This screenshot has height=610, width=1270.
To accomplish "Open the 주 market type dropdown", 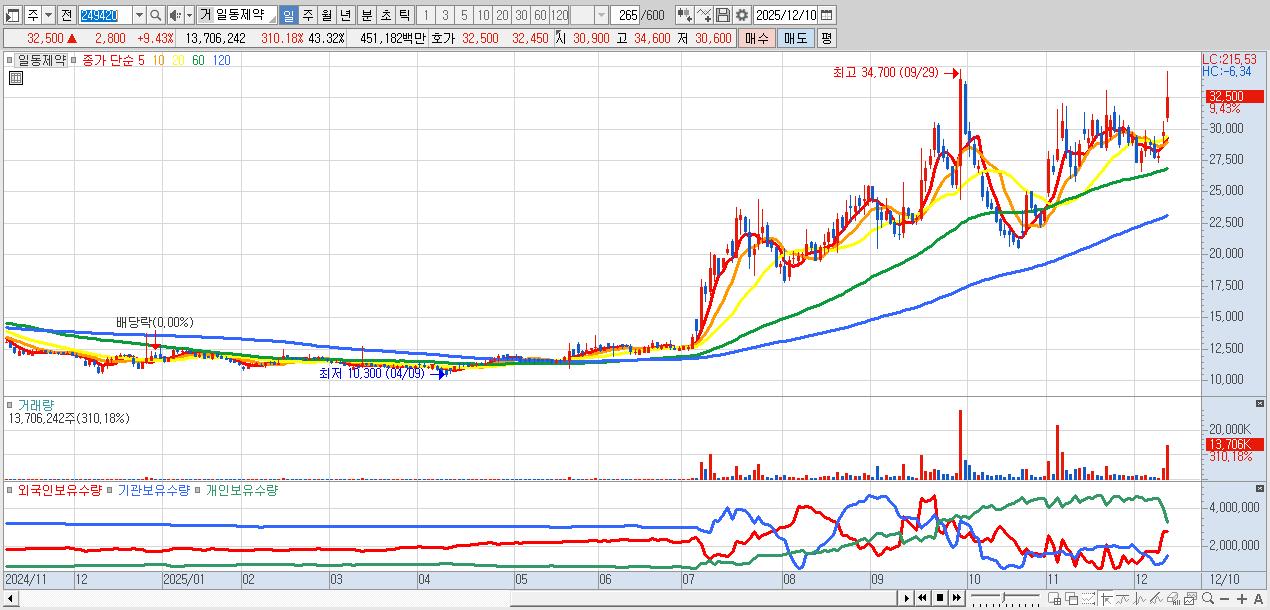I will point(48,15).
